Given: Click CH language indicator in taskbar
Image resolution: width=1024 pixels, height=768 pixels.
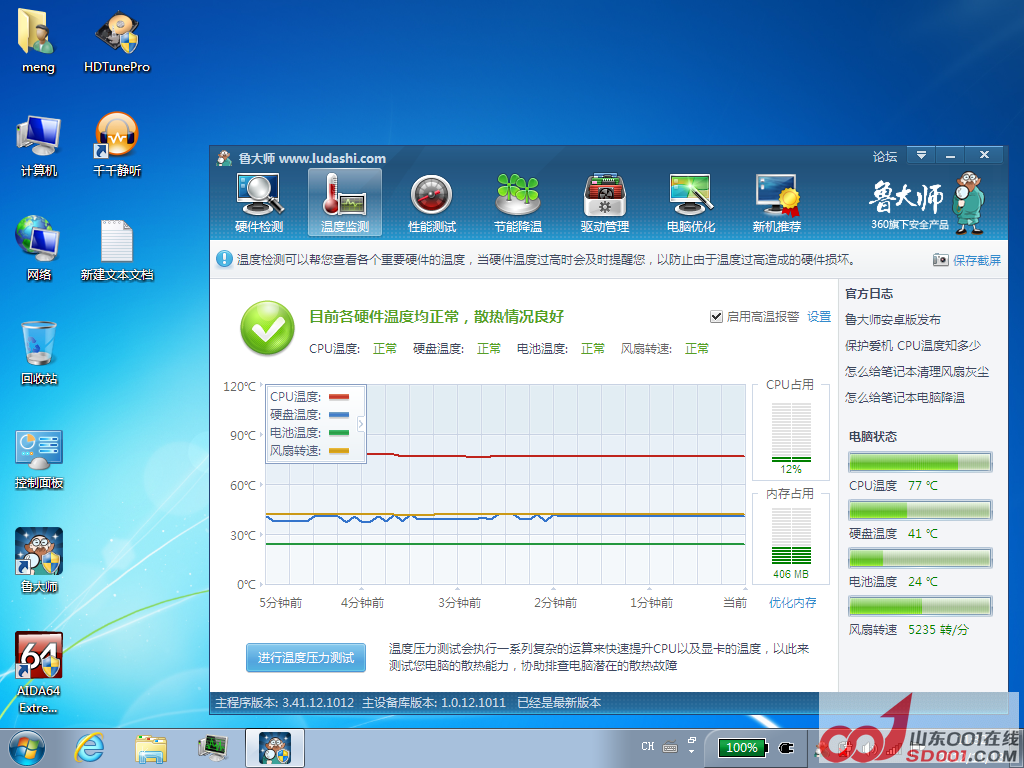Looking at the screenshot, I should 647,746.
